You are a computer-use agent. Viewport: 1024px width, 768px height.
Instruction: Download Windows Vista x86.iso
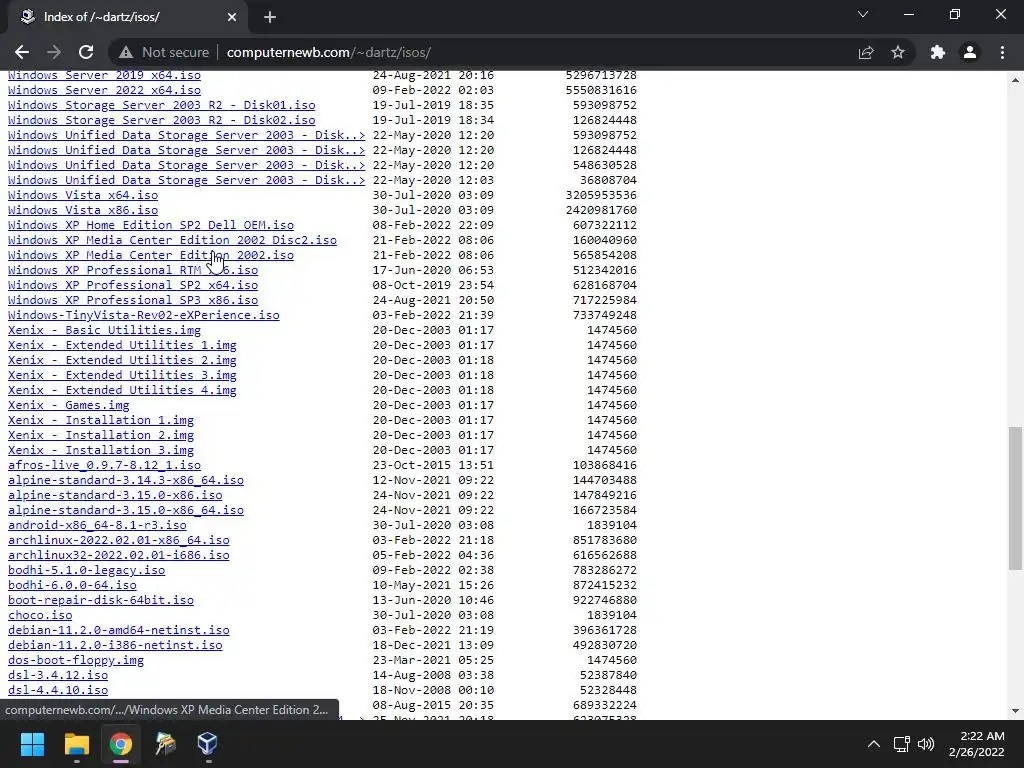83,210
